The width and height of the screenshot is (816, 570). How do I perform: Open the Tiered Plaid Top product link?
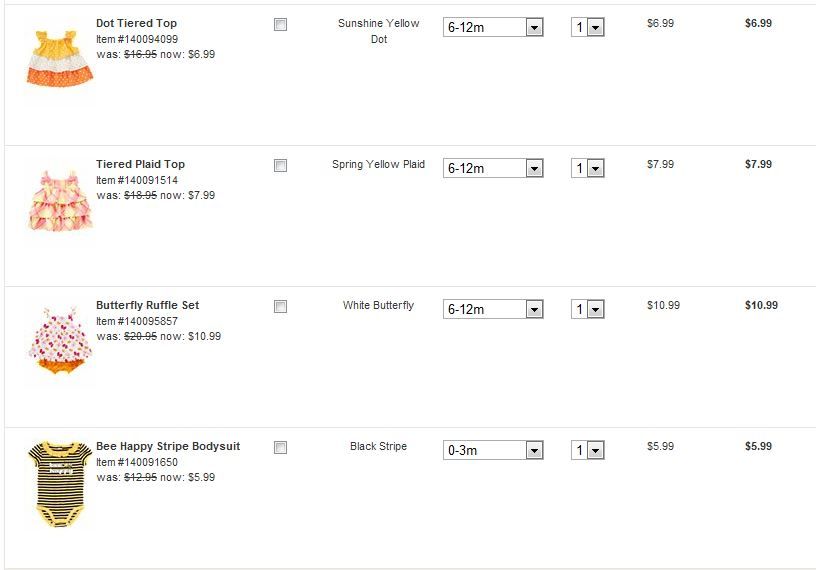pos(140,164)
